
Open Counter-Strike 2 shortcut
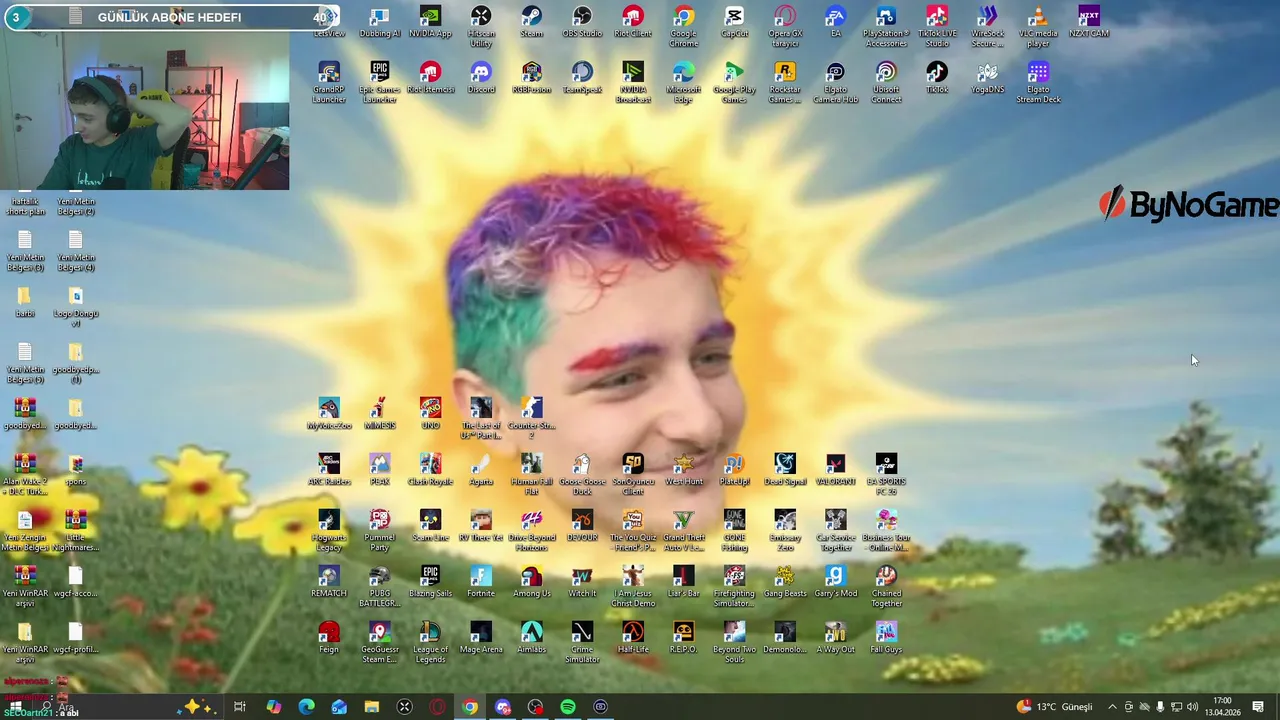pos(531,419)
